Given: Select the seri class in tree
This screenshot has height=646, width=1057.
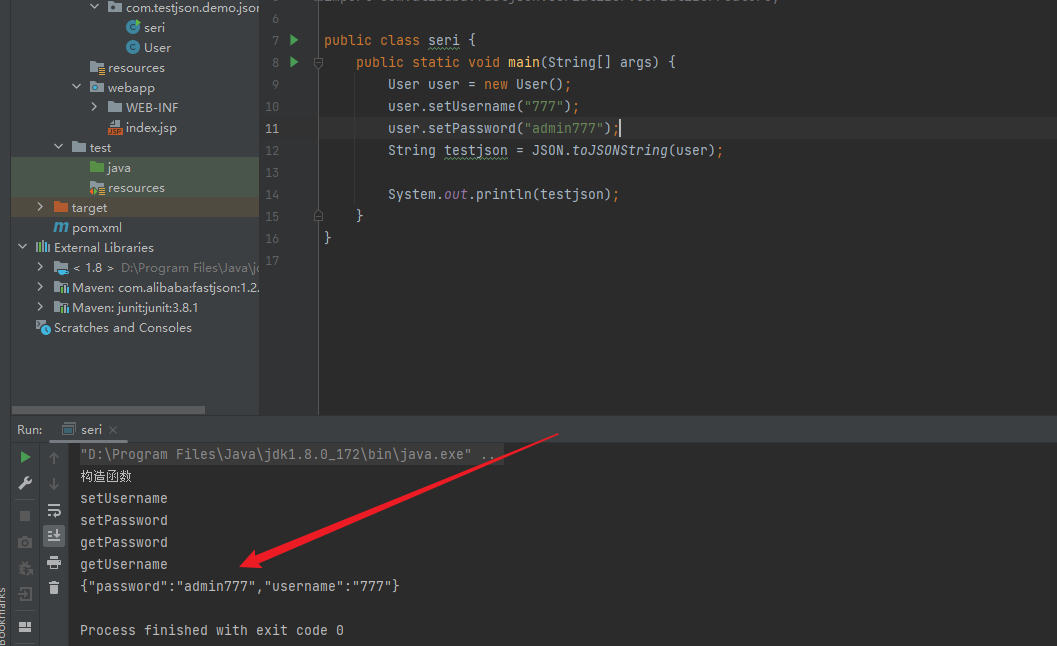Looking at the screenshot, I should click(154, 28).
